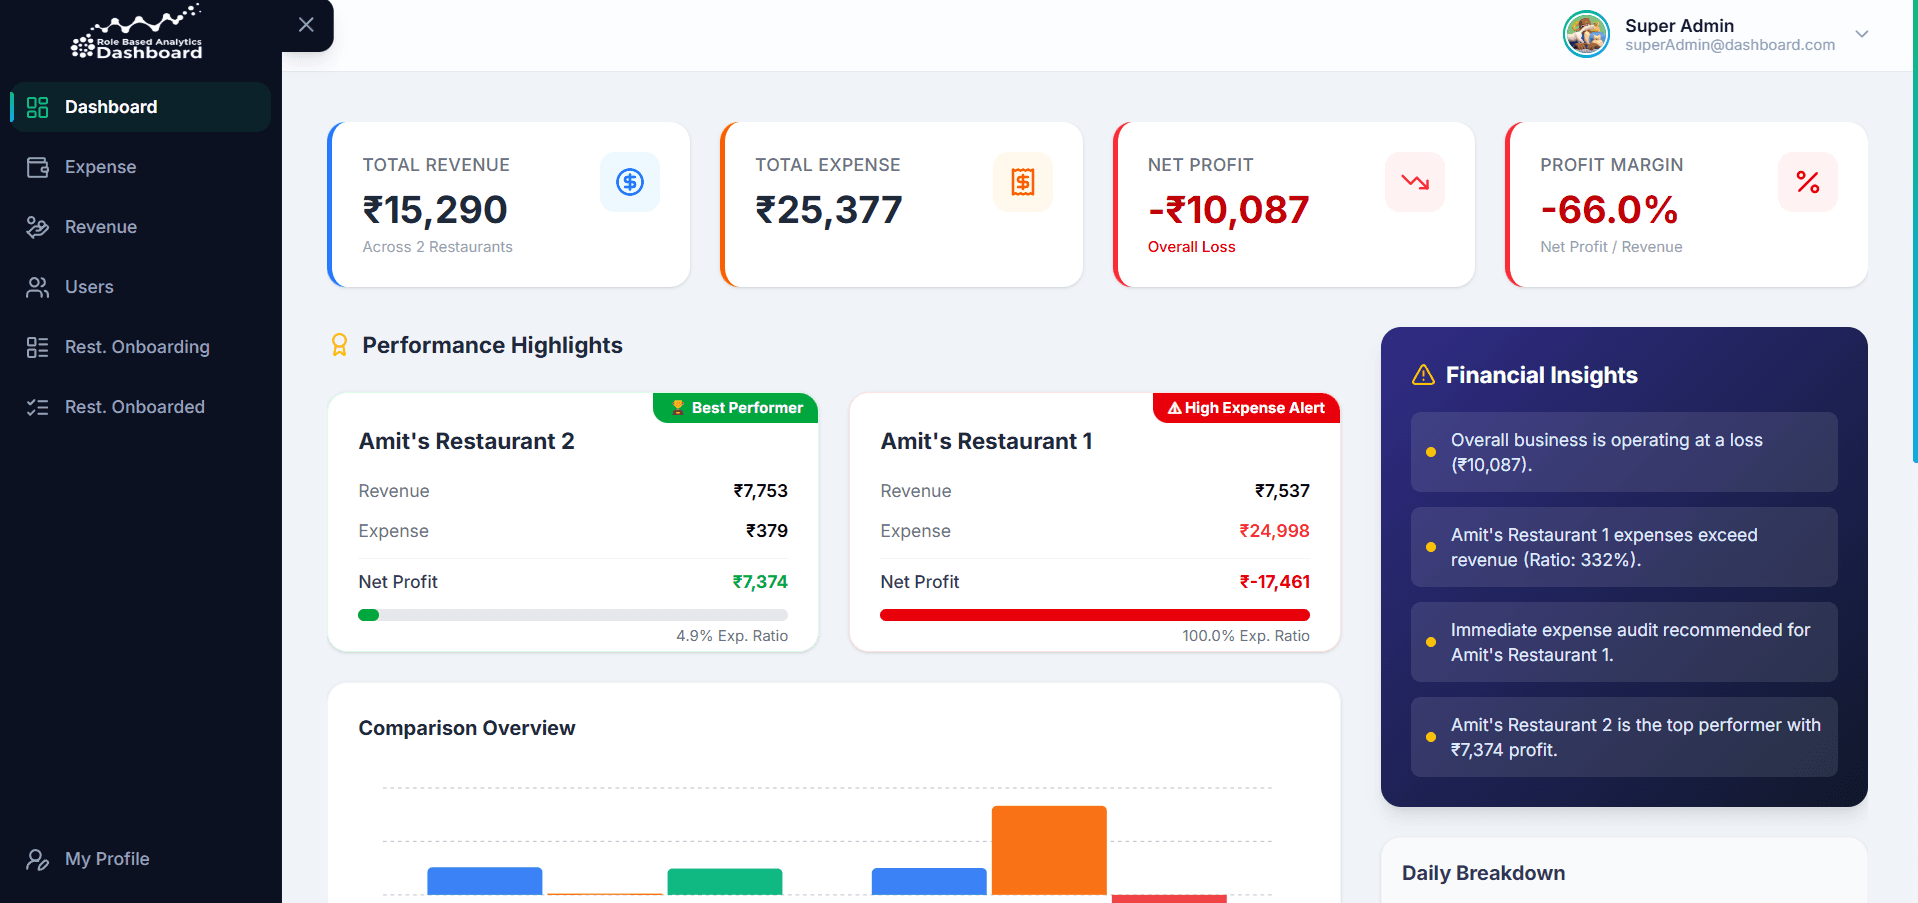Open My Profile link in sidebar
This screenshot has width=1918, height=903.
[140, 859]
